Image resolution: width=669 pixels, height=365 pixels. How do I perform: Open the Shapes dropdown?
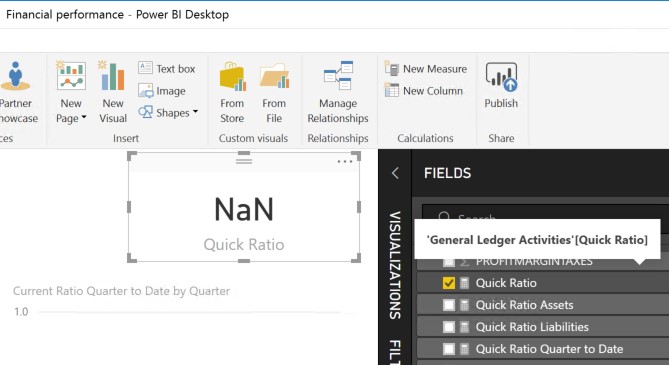pyautogui.click(x=168, y=113)
